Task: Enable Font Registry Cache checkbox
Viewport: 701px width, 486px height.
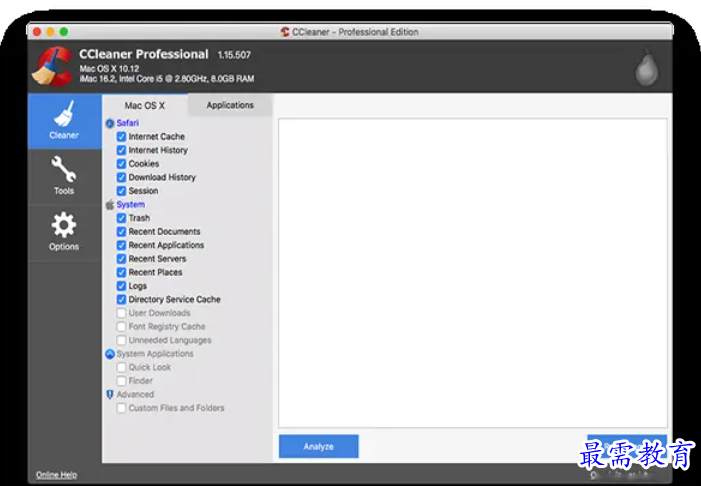Action: [x=121, y=327]
